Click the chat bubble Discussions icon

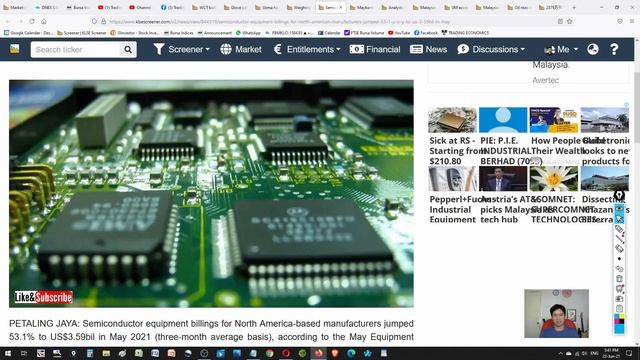[x=463, y=49]
